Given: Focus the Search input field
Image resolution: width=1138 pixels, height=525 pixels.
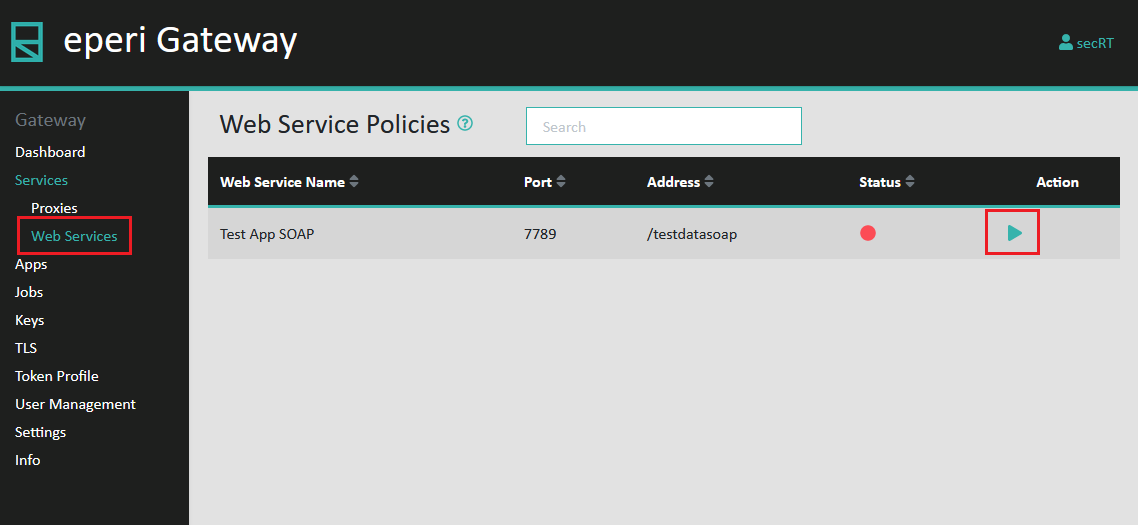Looking at the screenshot, I should click(x=663, y=126).
